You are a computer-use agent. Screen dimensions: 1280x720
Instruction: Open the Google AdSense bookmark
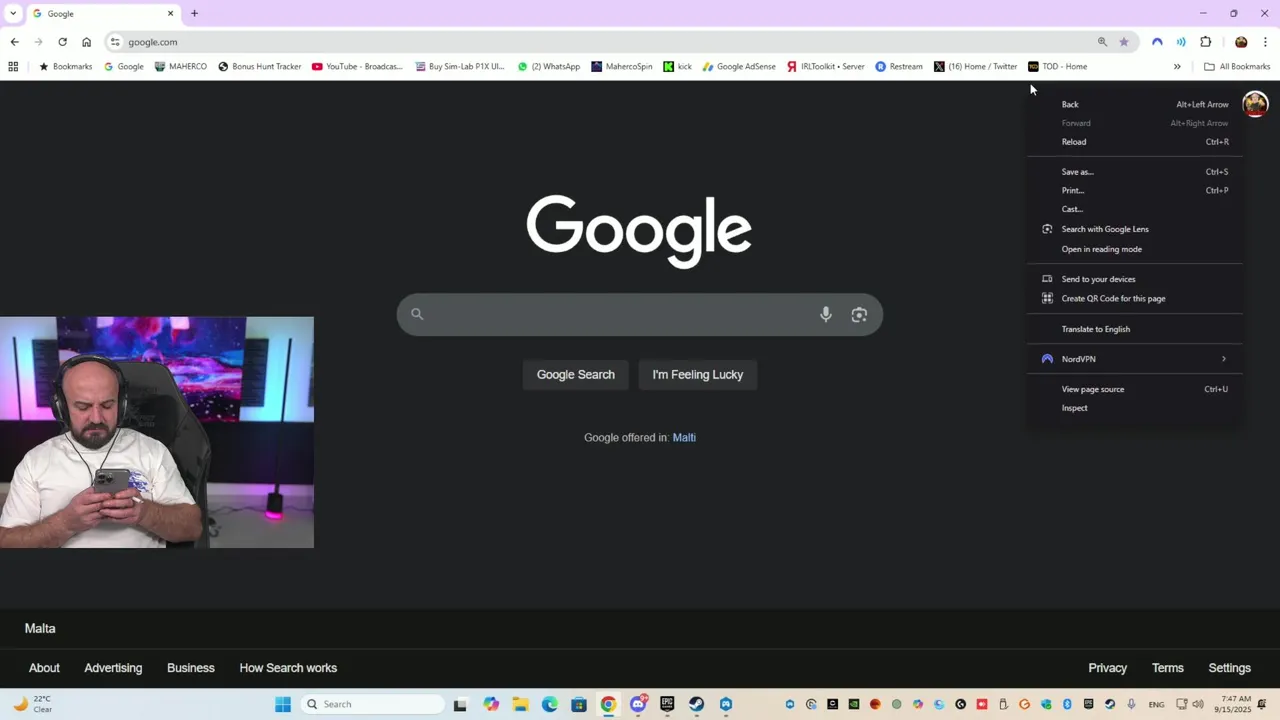click(x=739, y=66)
